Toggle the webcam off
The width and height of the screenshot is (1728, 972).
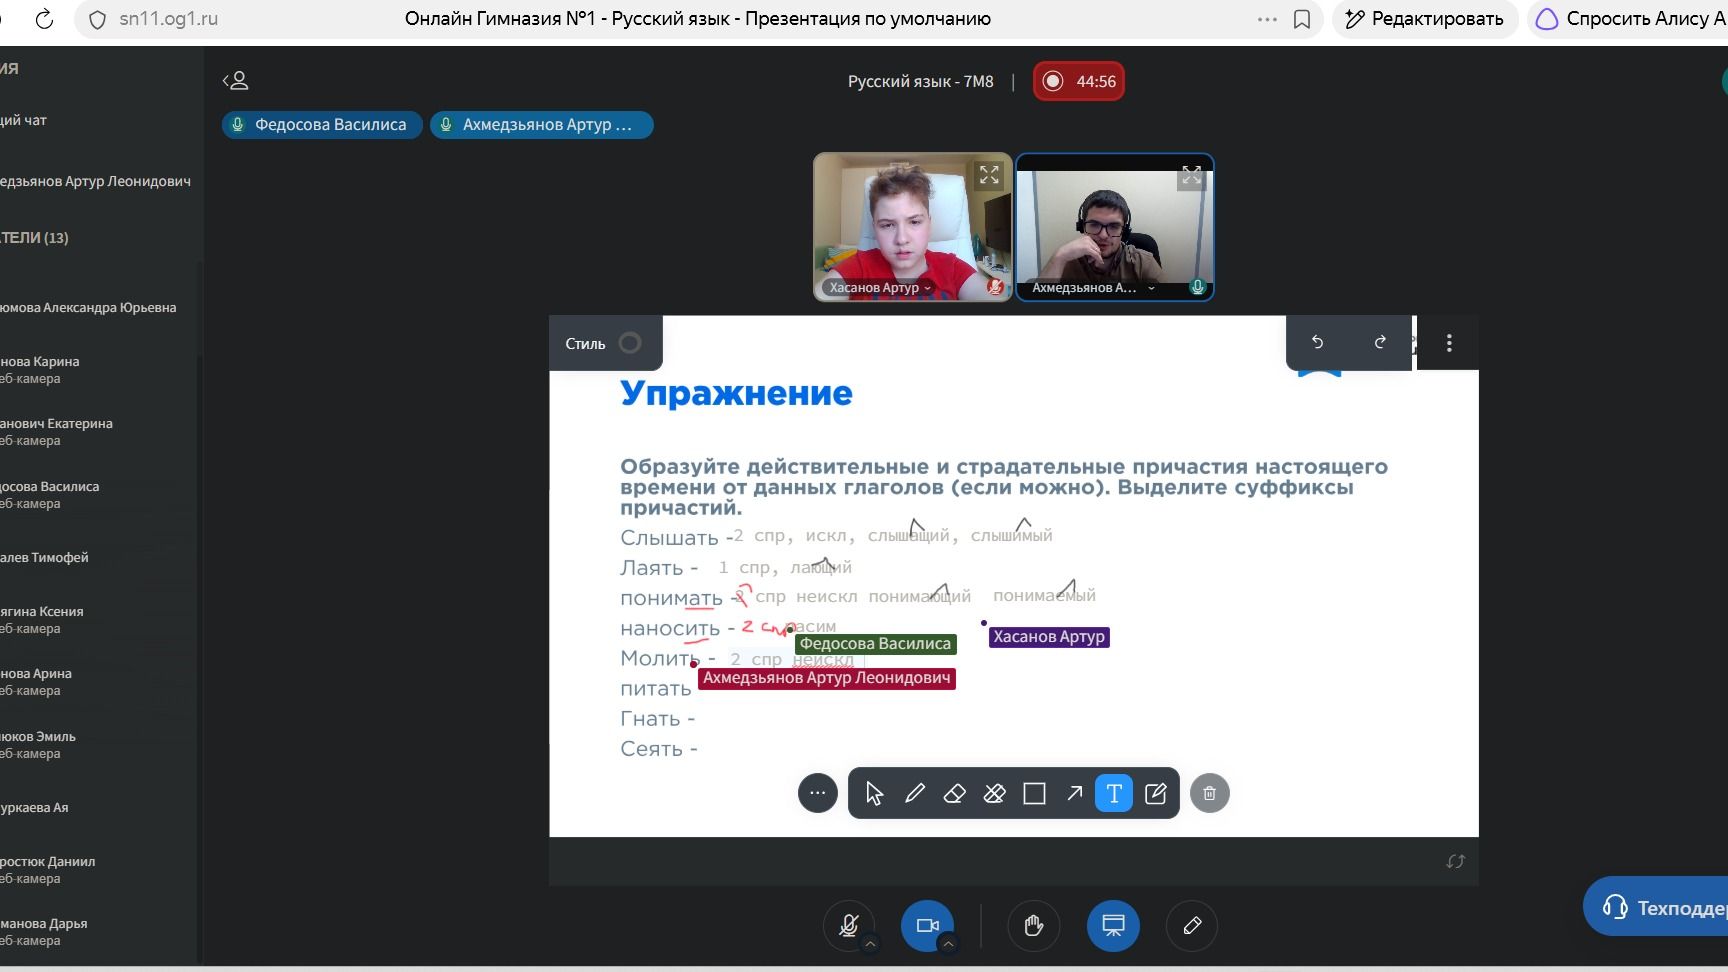click(927, 925)
